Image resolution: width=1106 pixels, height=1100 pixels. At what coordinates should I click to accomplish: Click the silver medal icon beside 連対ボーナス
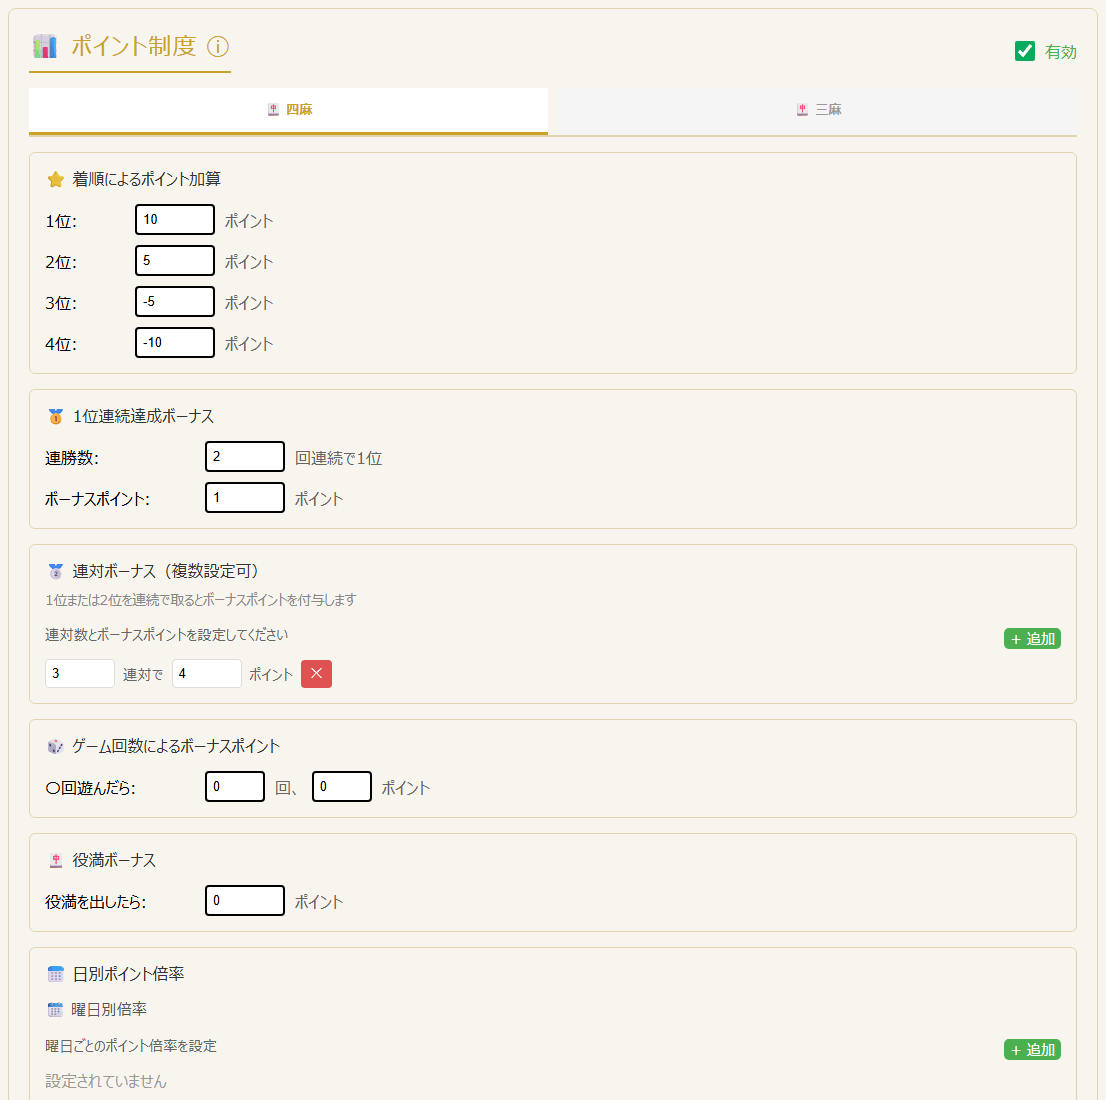pos(56,571)
